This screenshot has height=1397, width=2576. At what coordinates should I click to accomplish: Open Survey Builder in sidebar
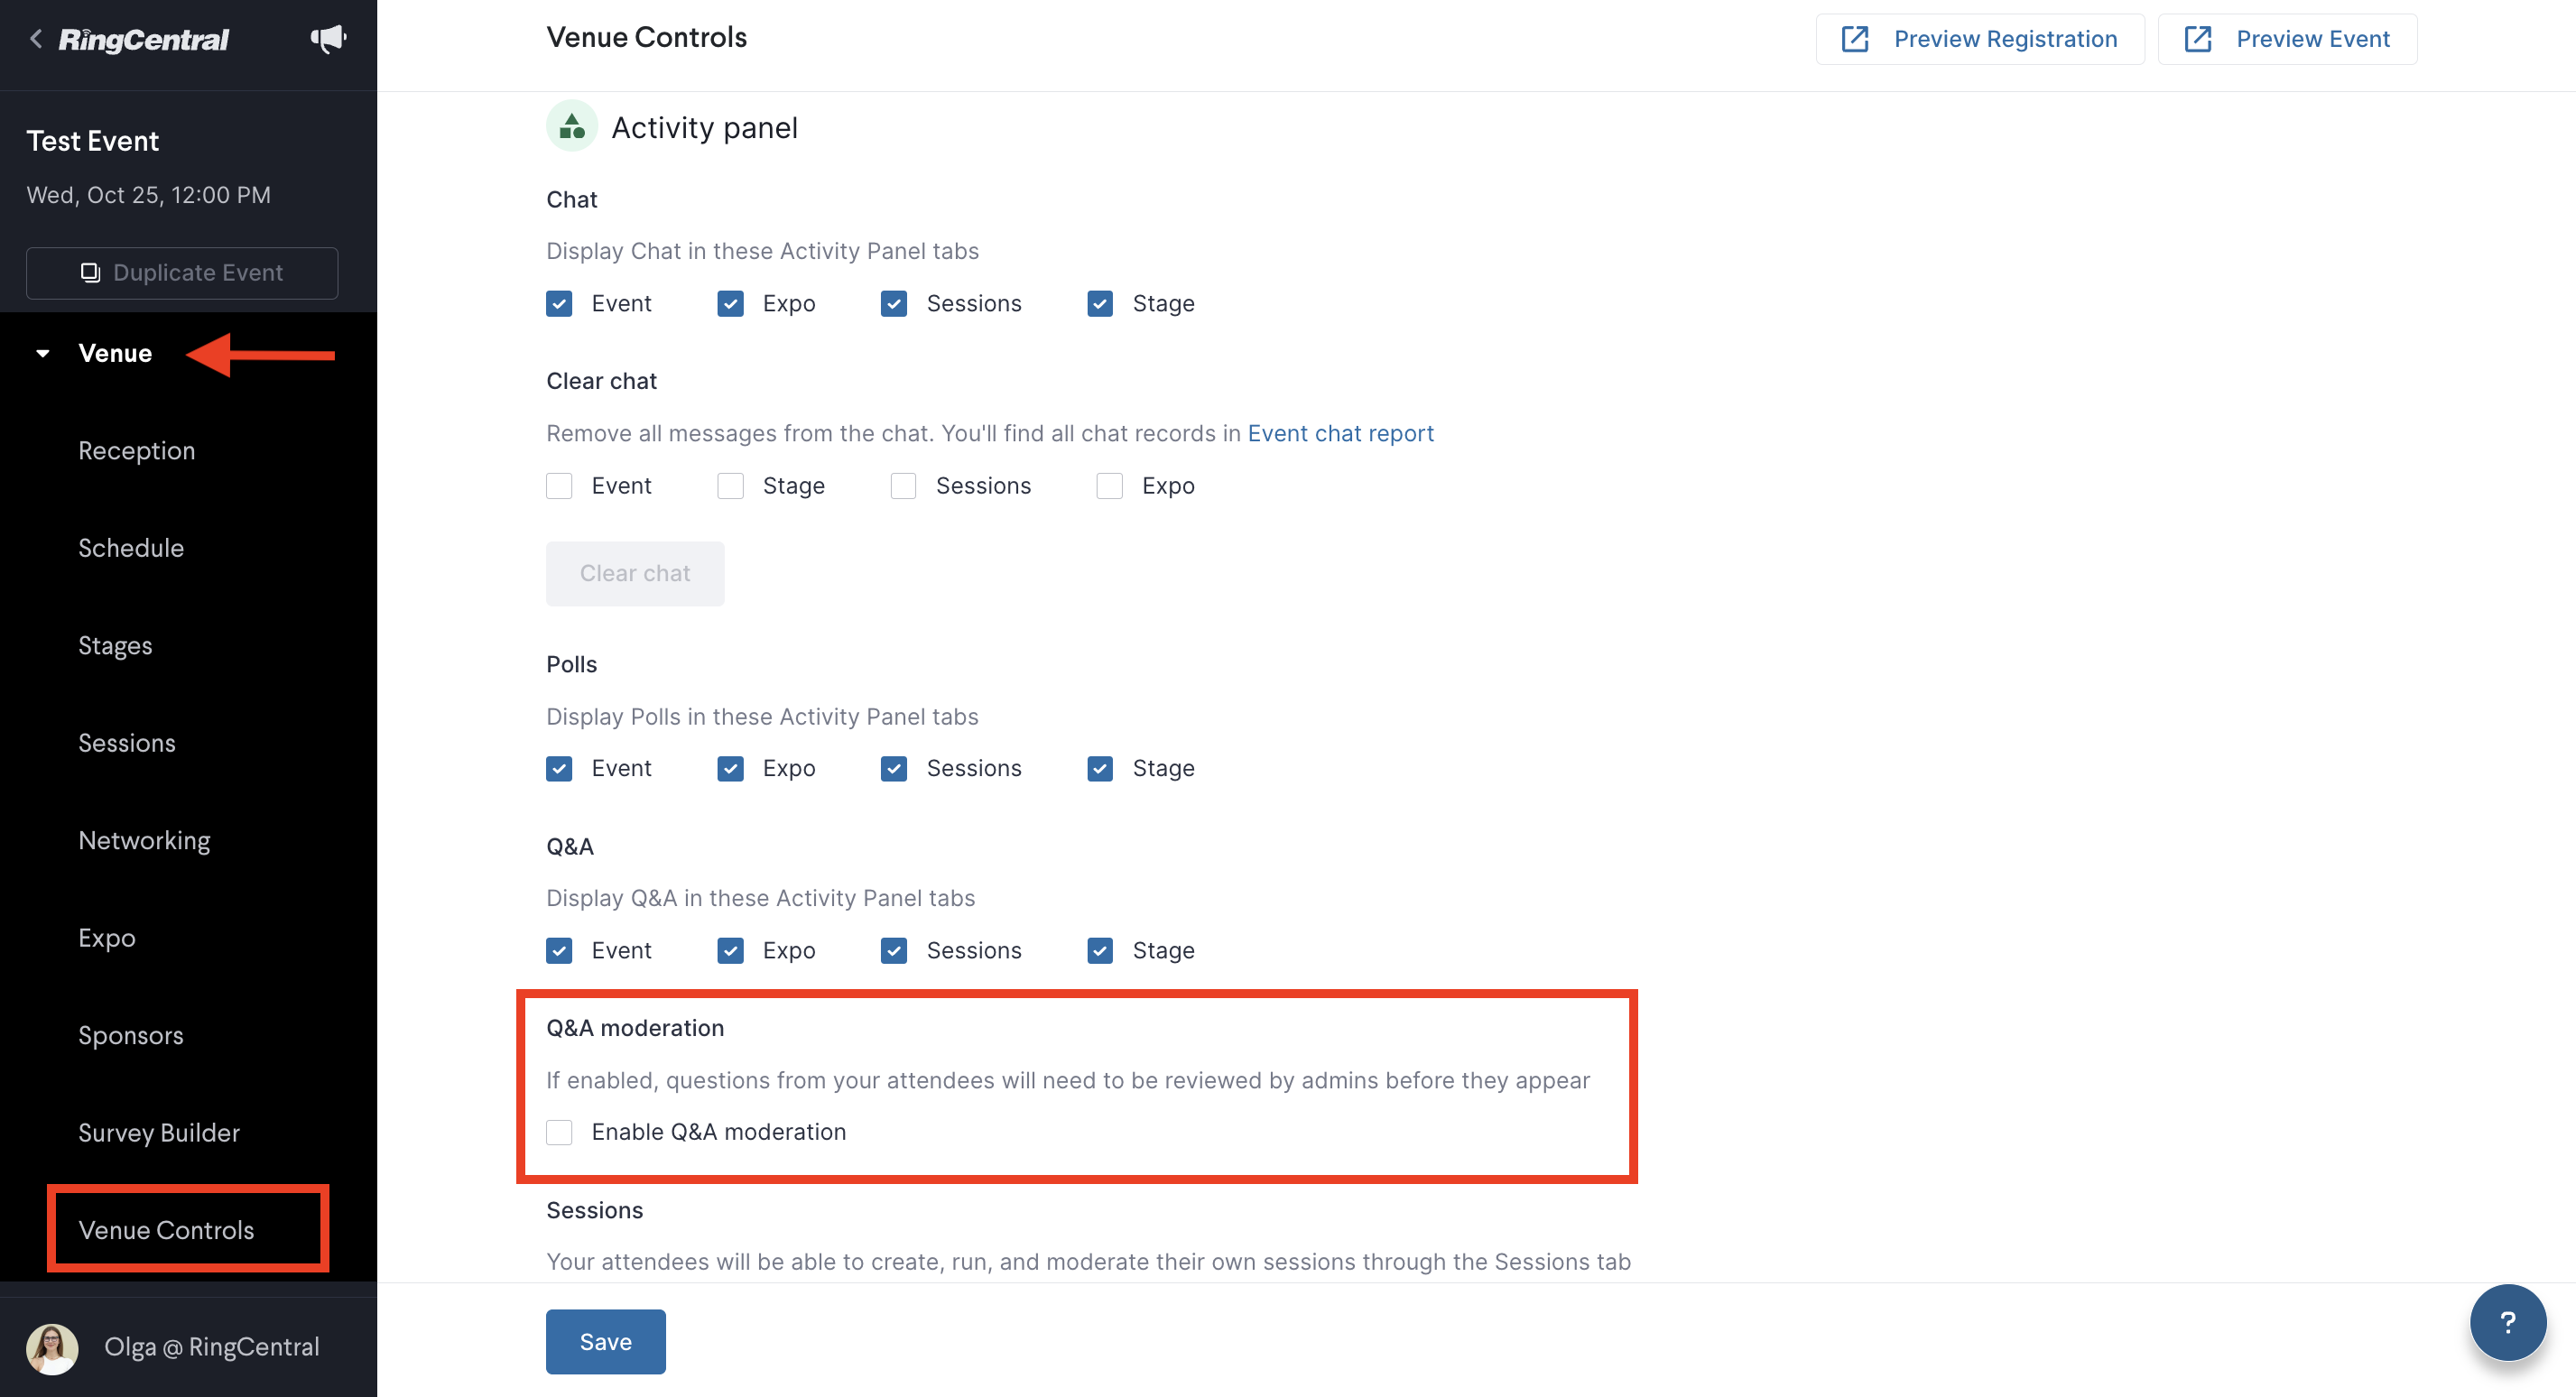159,1133
